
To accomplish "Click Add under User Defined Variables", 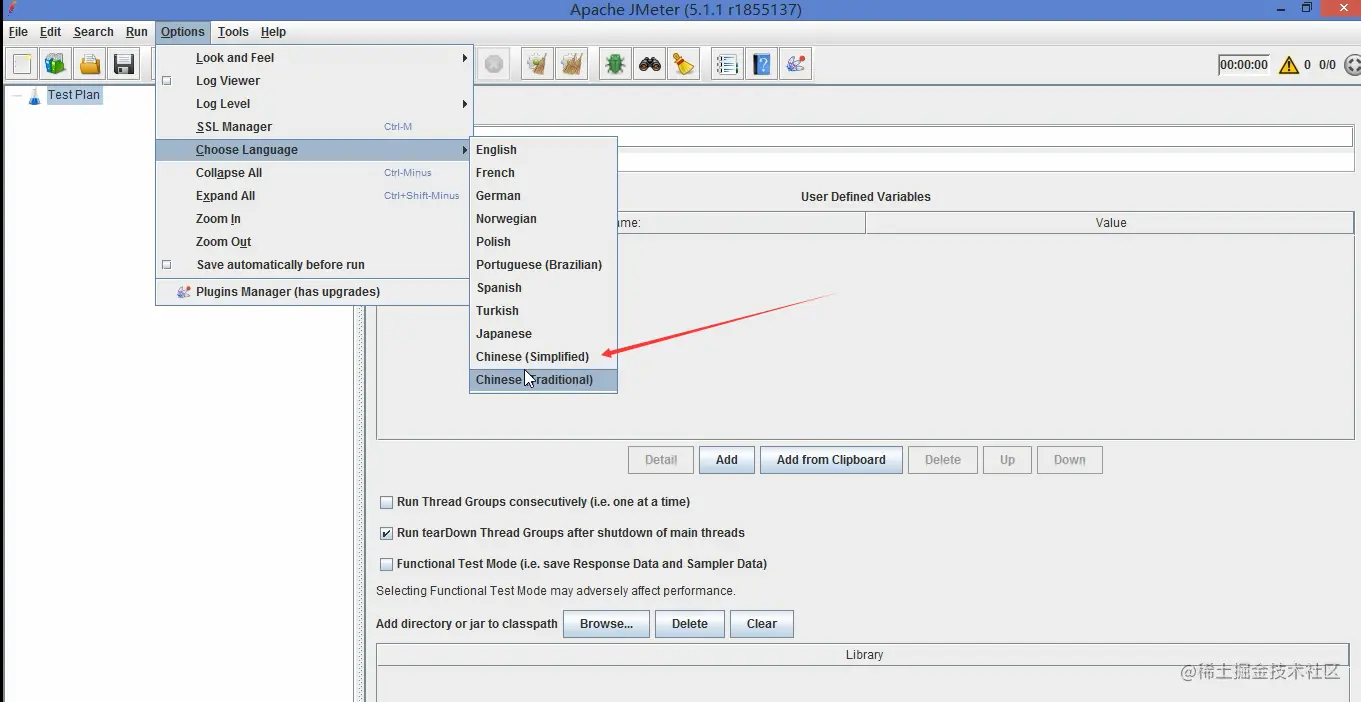I will tap(727, 460).
